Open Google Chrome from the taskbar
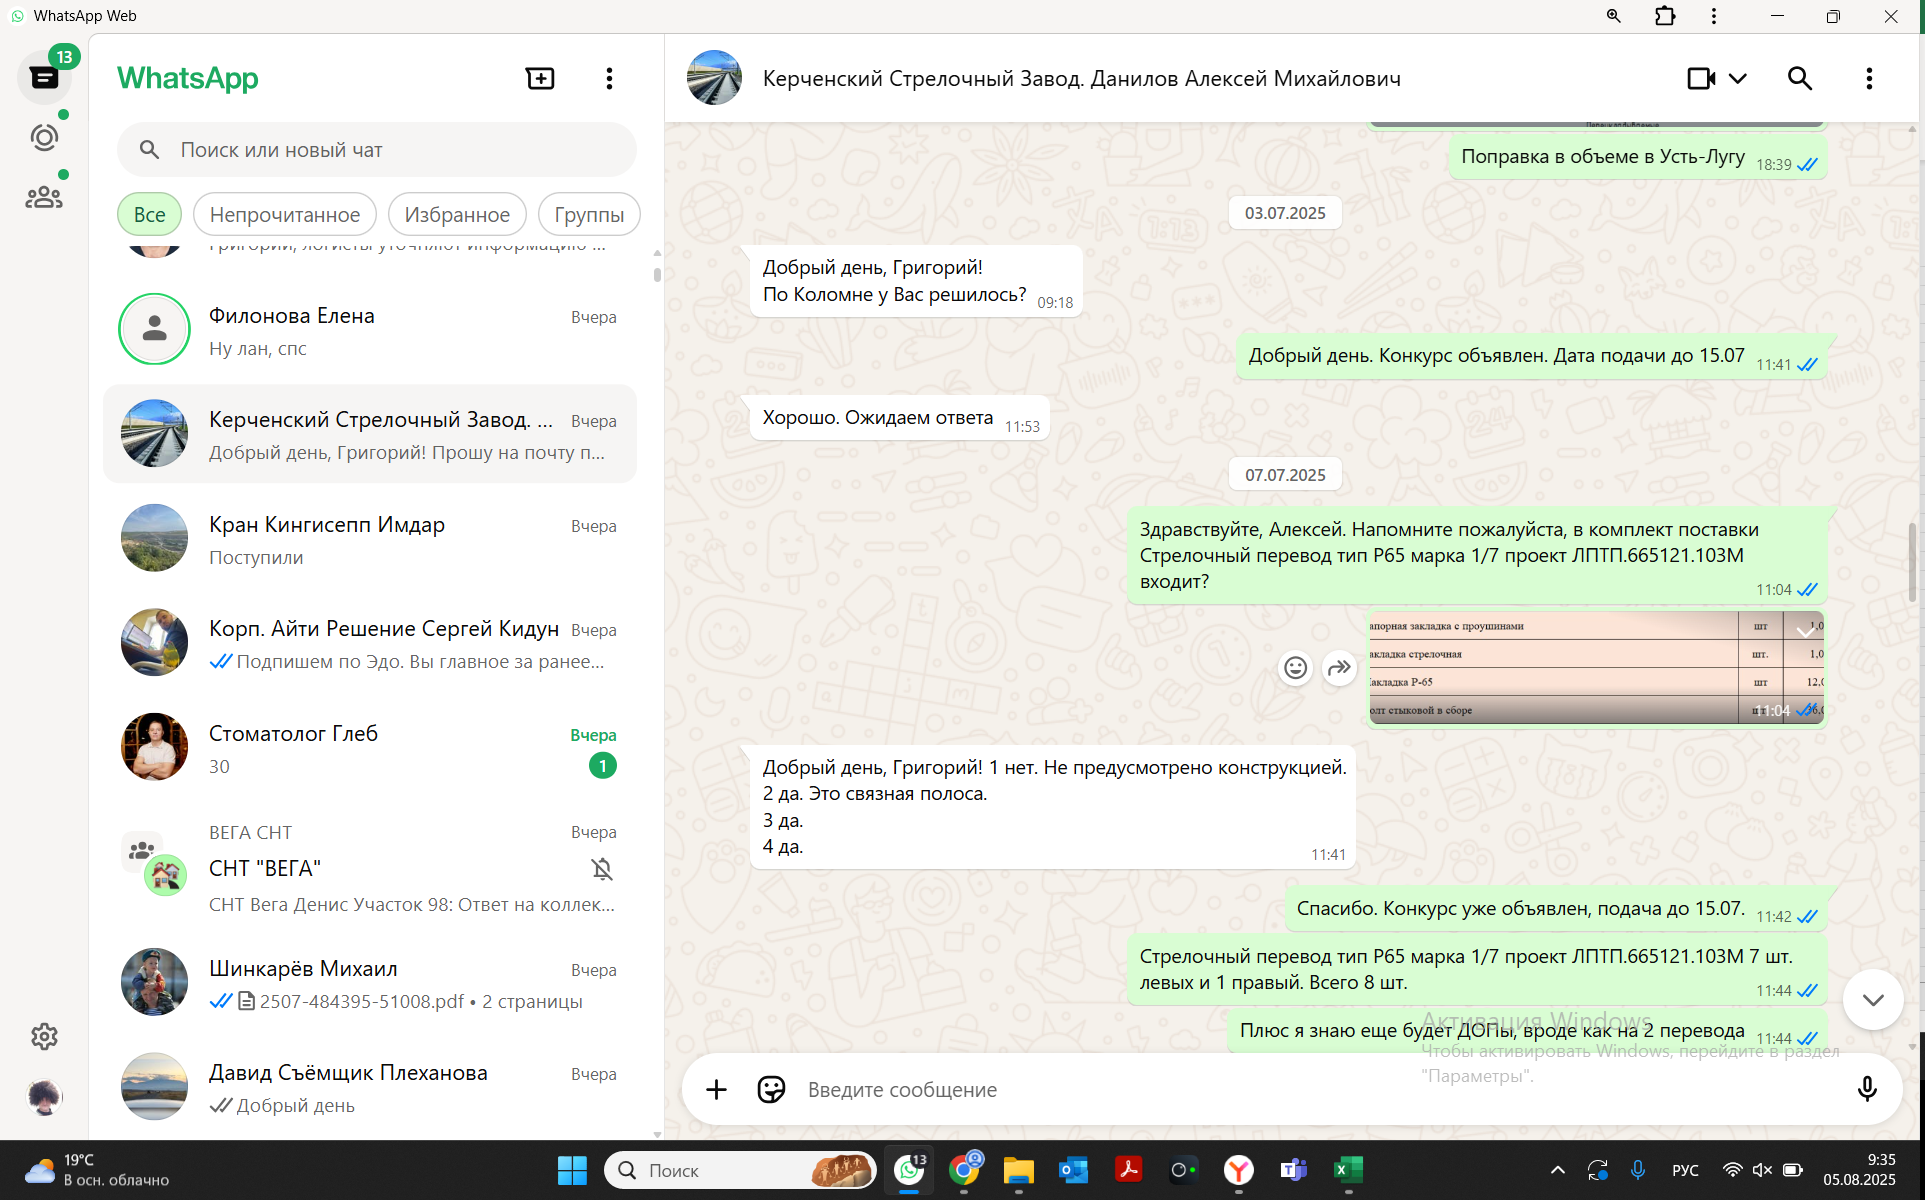This screenshot has width=1925, height=1200. point(965,1170)
